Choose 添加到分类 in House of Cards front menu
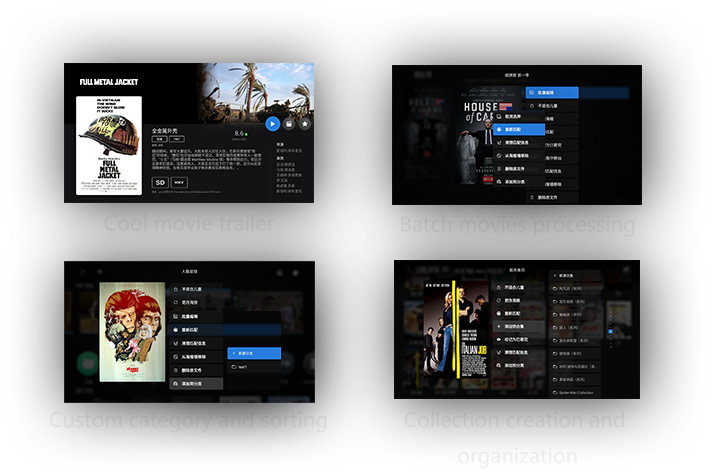 [519, 181]
